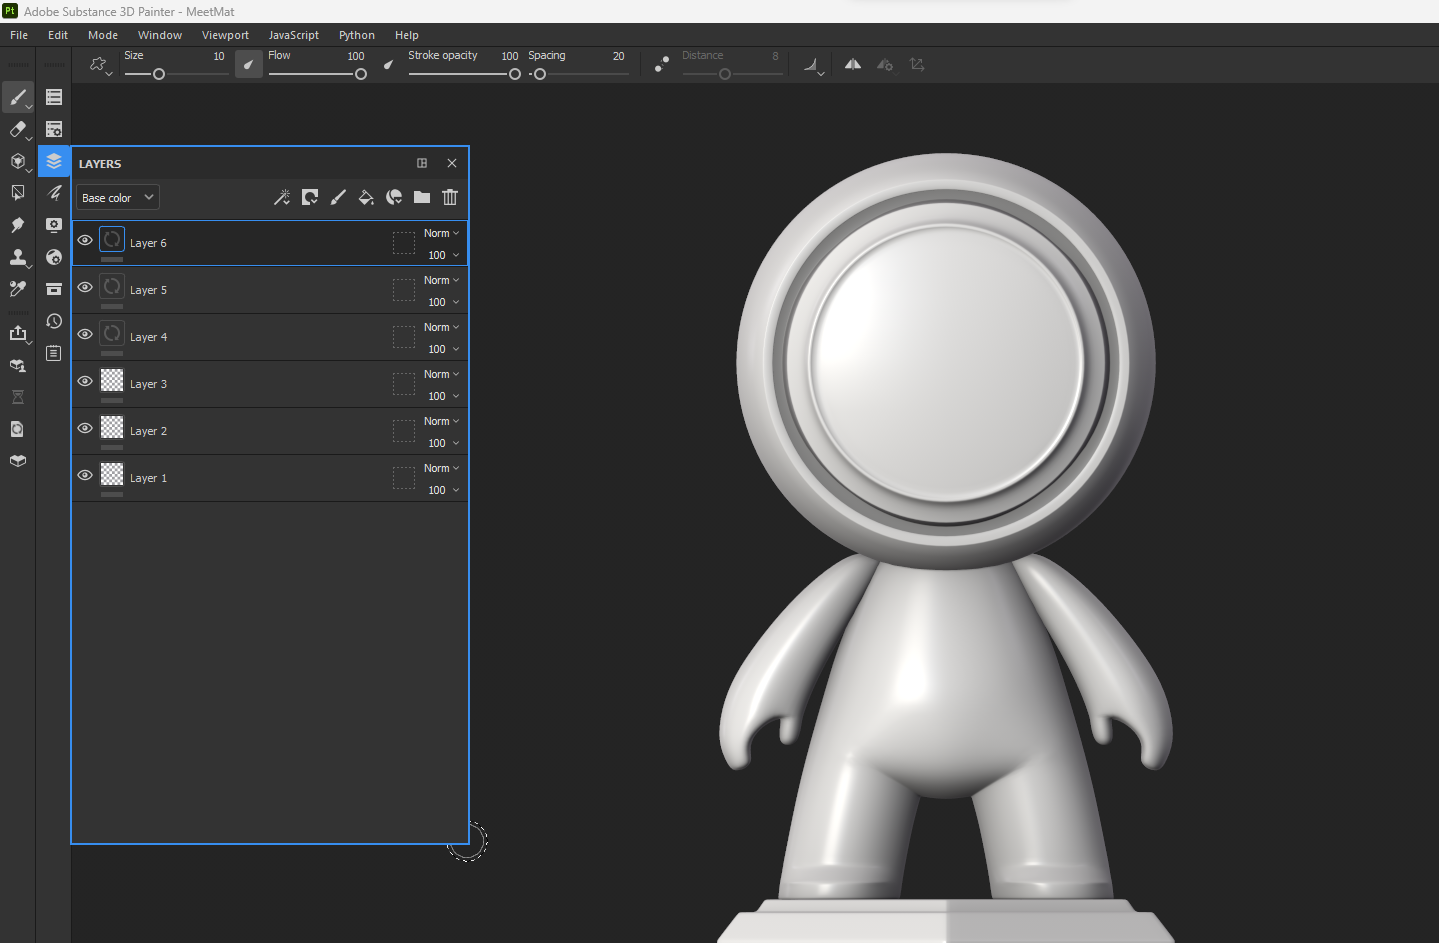Open the Python menu

point(357,35)
